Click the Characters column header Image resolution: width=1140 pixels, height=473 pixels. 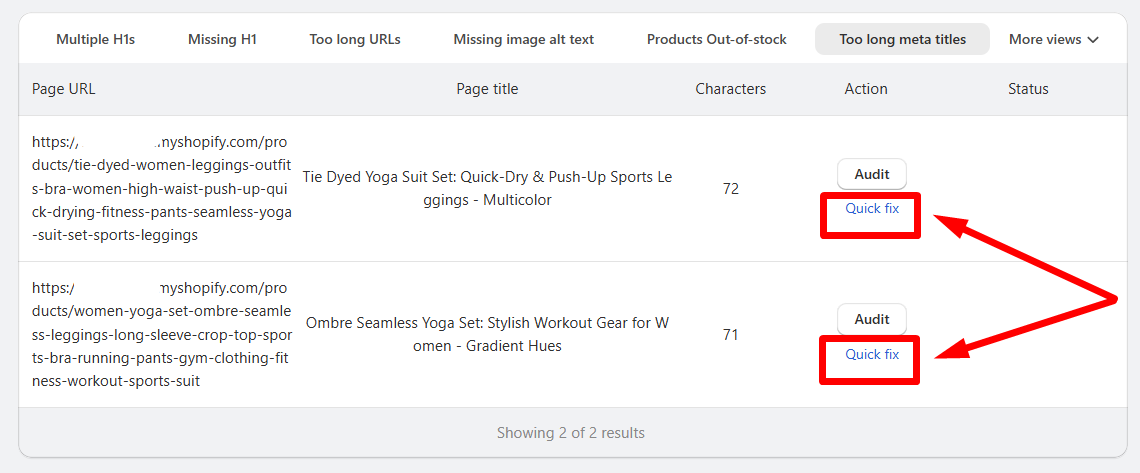tap(730, 89)
